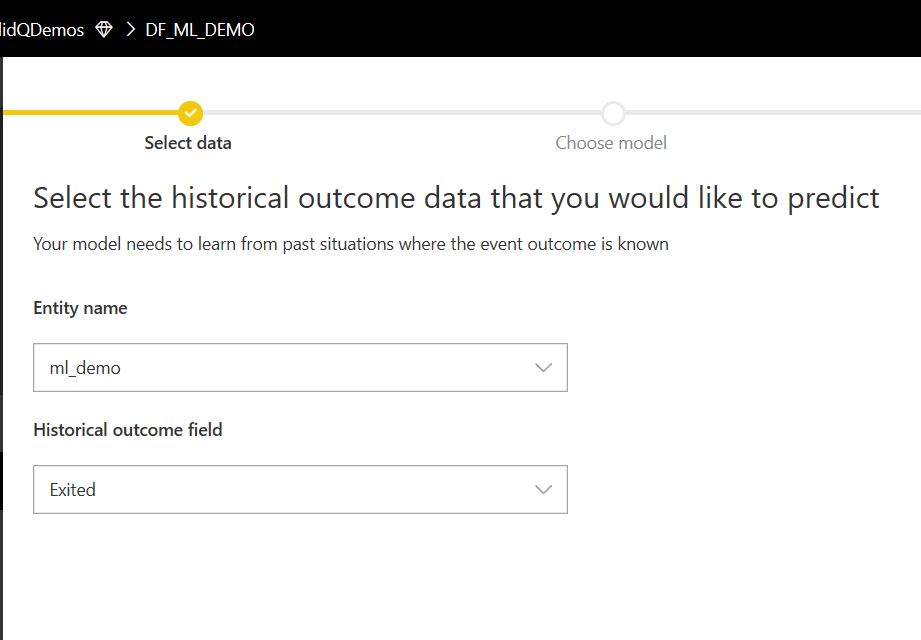Click the Historical outcome field label

point(128,430)
